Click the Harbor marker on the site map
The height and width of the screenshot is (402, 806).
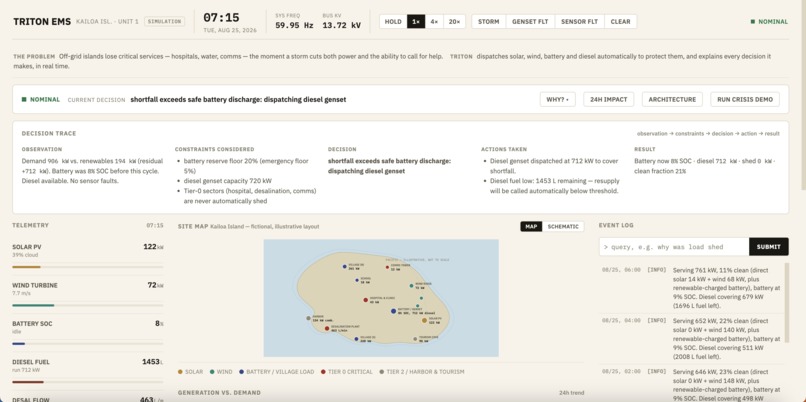coord(308,318)
